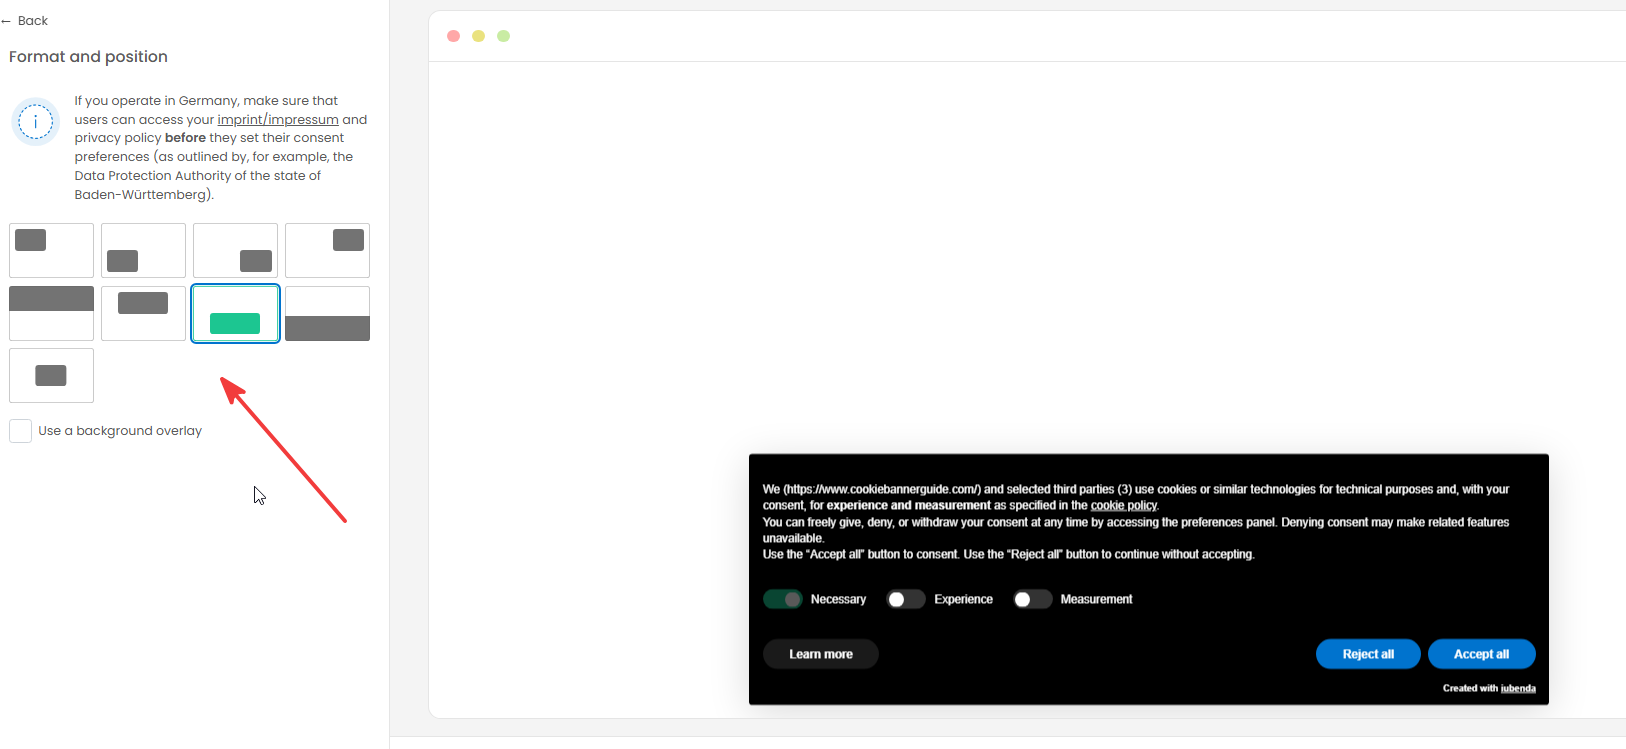Click the Learn more button
The height and width of the screenshot is (749, 1626).
[x=821, y=654]
